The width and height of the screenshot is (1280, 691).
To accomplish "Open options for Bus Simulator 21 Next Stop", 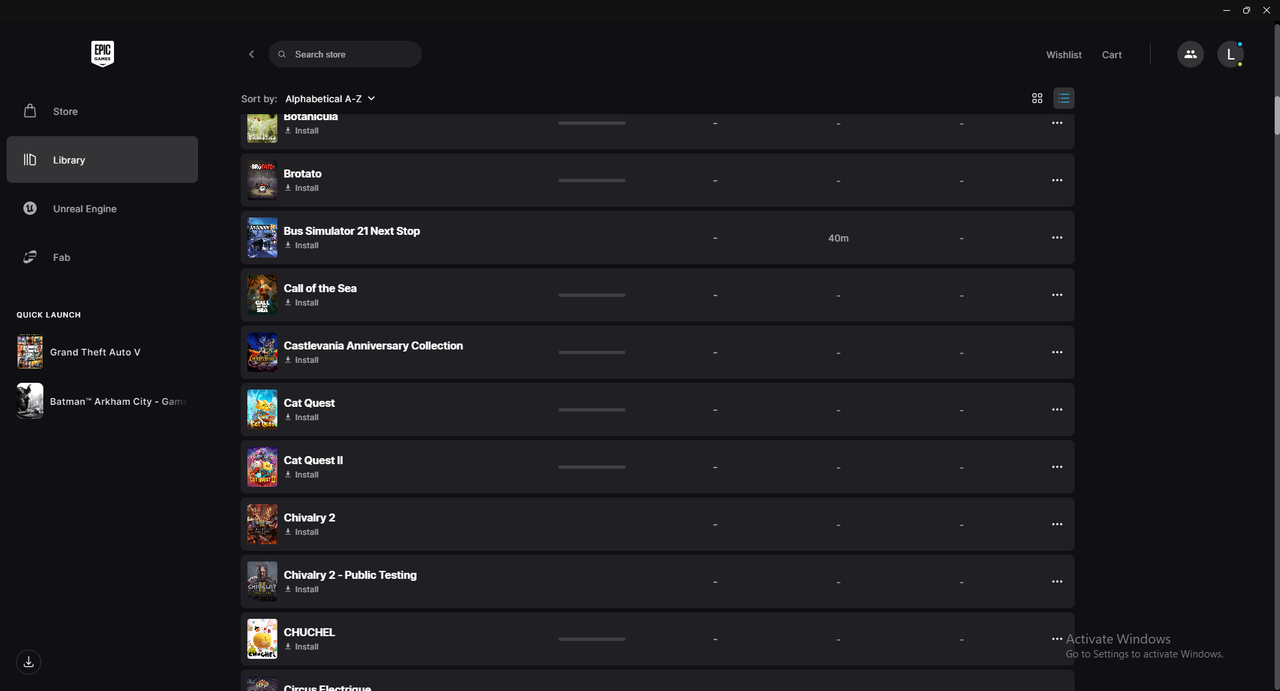I will 1057,238.
